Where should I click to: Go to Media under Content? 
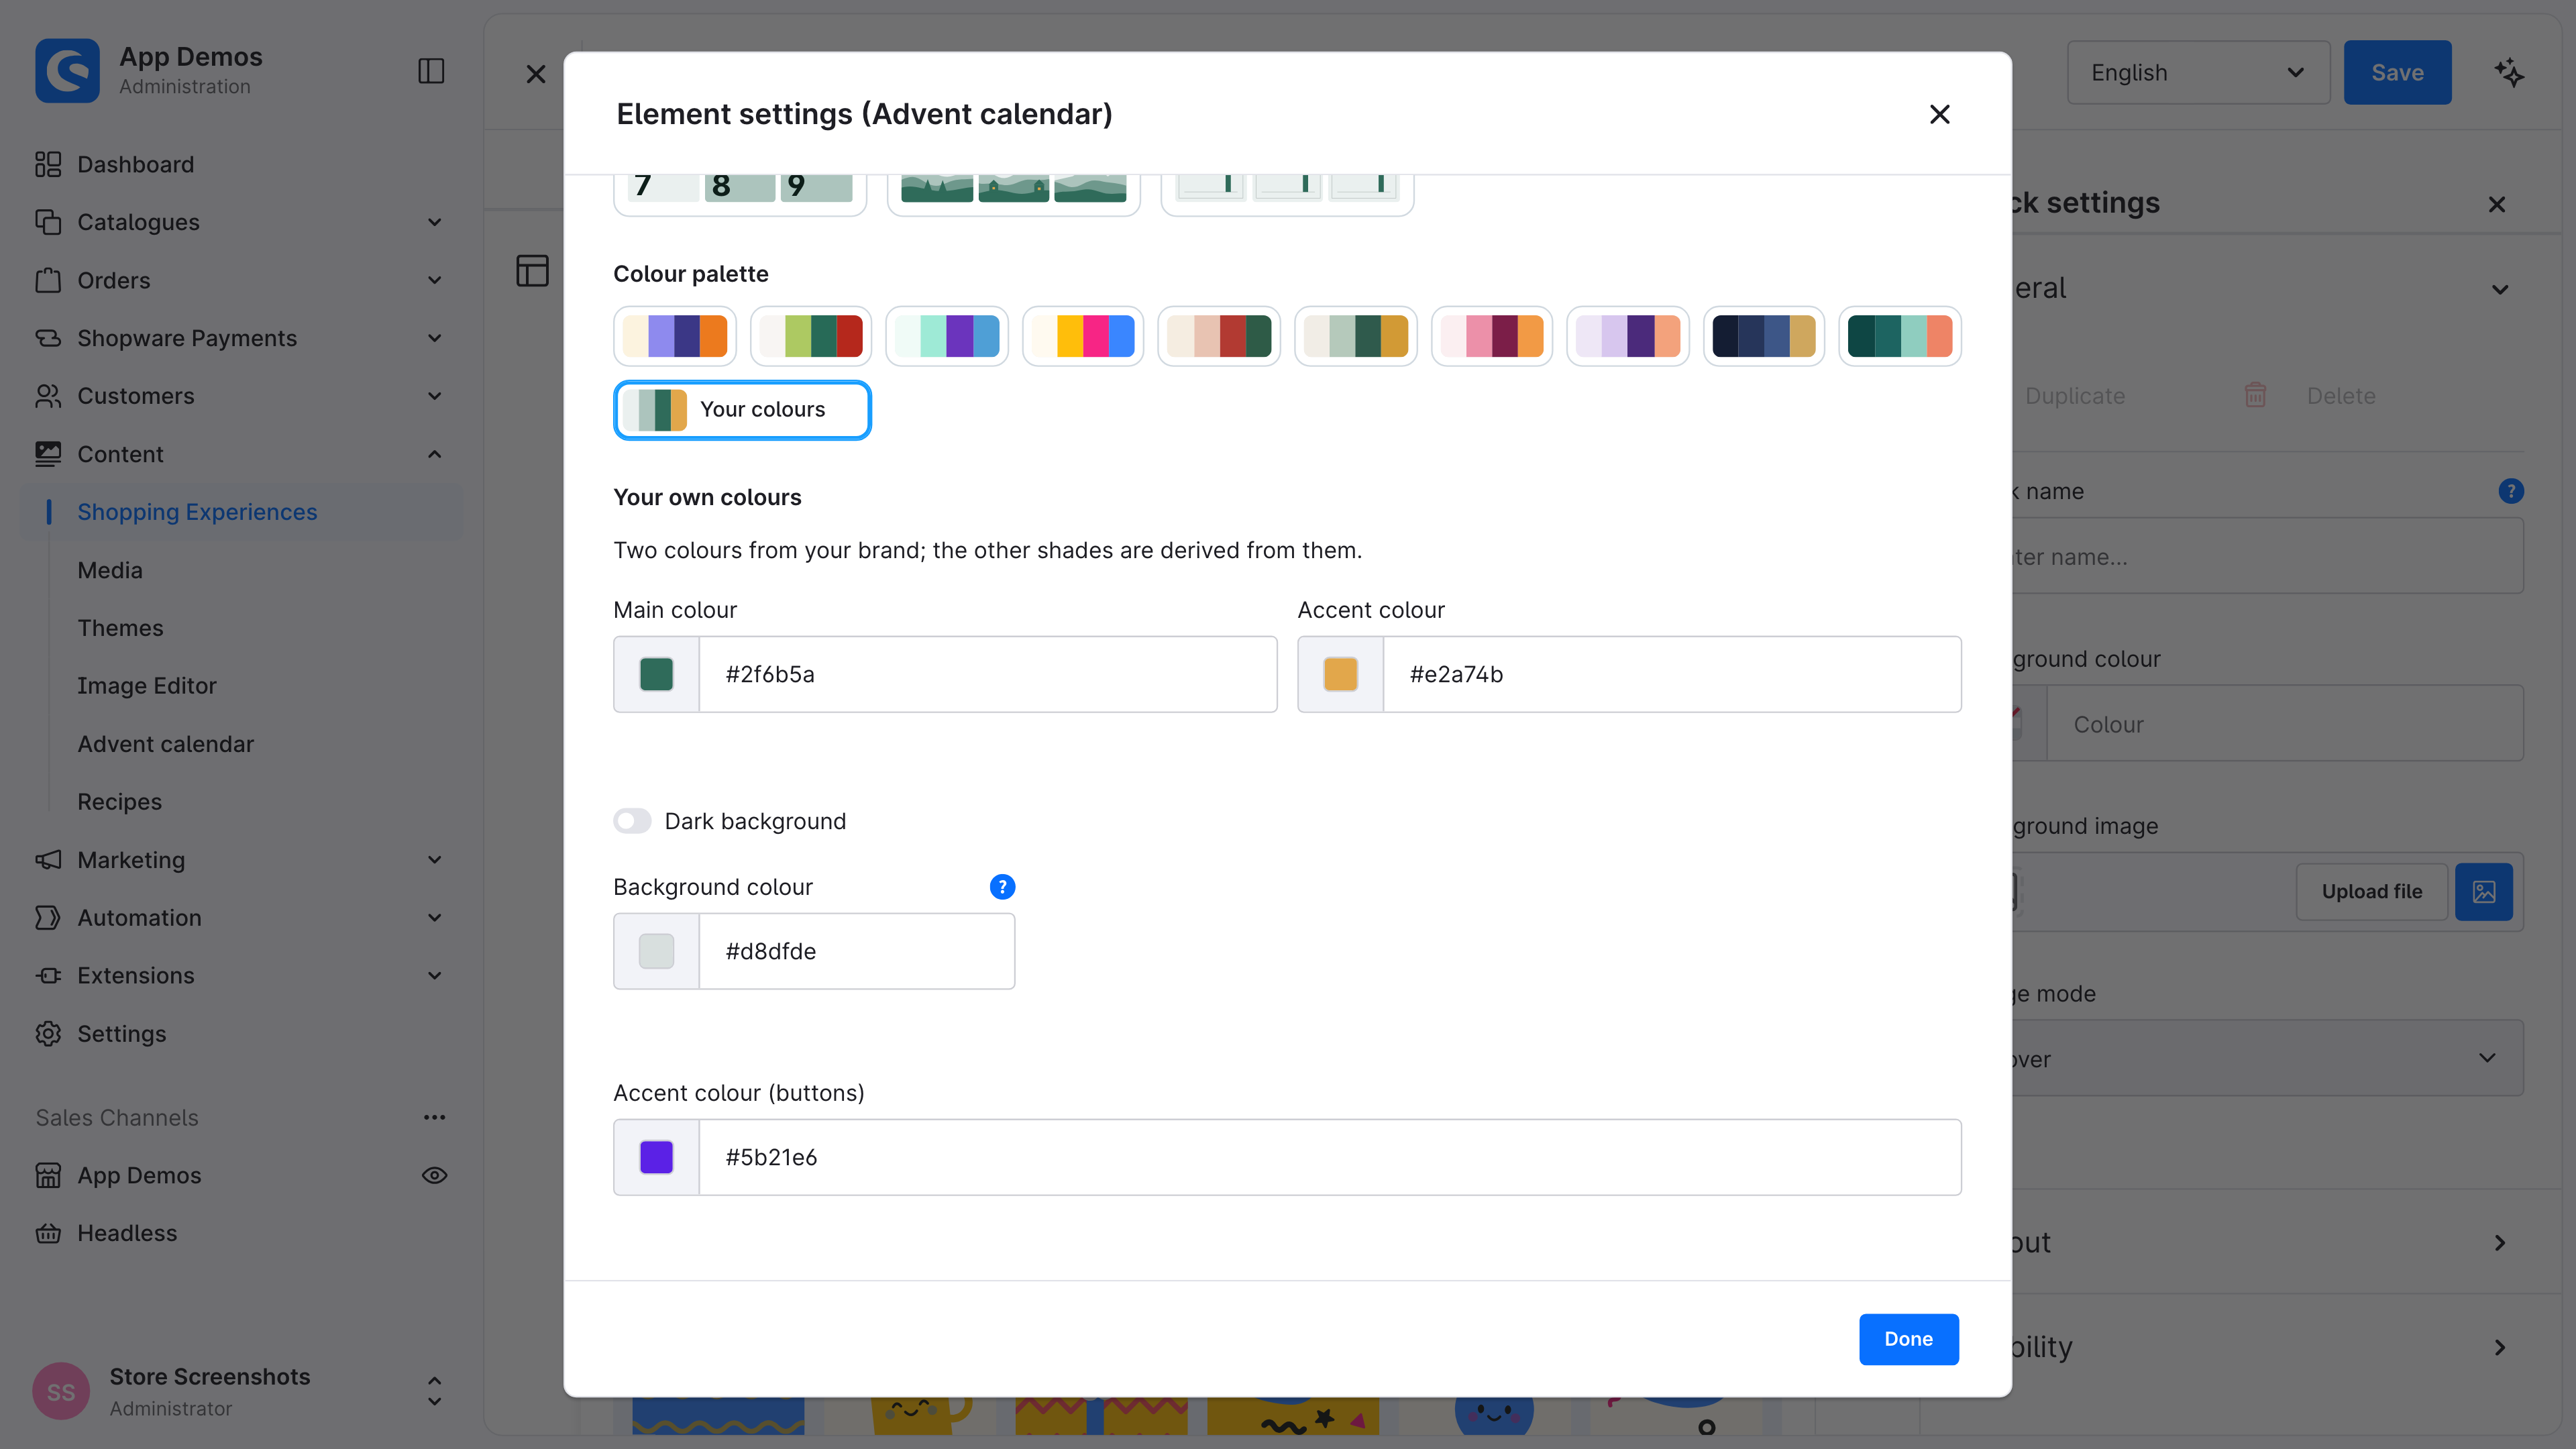click(110, 570)
